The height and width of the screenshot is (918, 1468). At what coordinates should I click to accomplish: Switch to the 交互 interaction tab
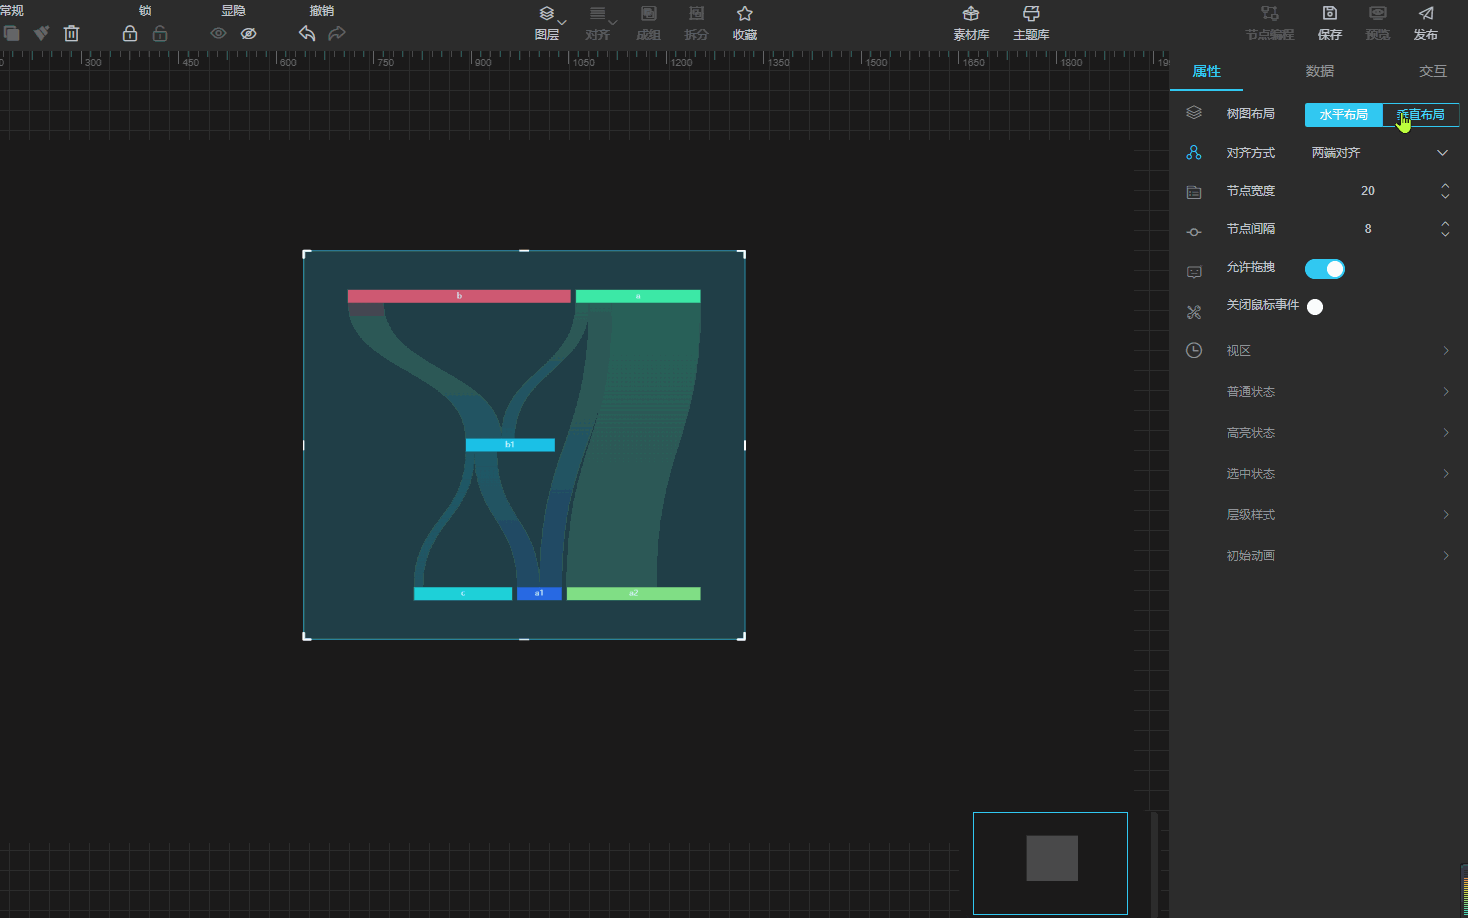tap(1432, 71)
